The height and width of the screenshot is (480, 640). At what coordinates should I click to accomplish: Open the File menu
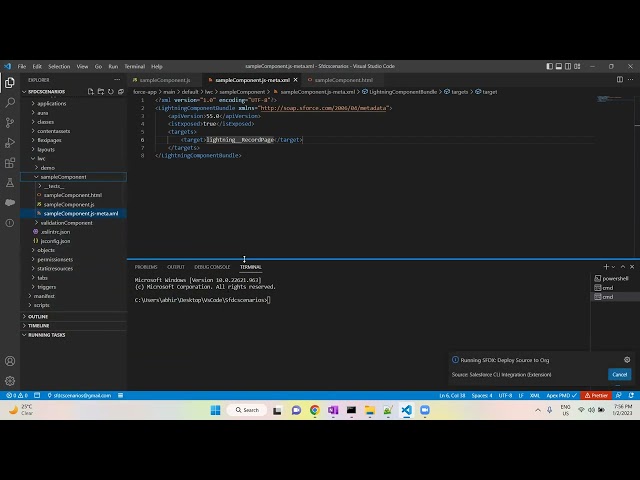coord(22,66)
